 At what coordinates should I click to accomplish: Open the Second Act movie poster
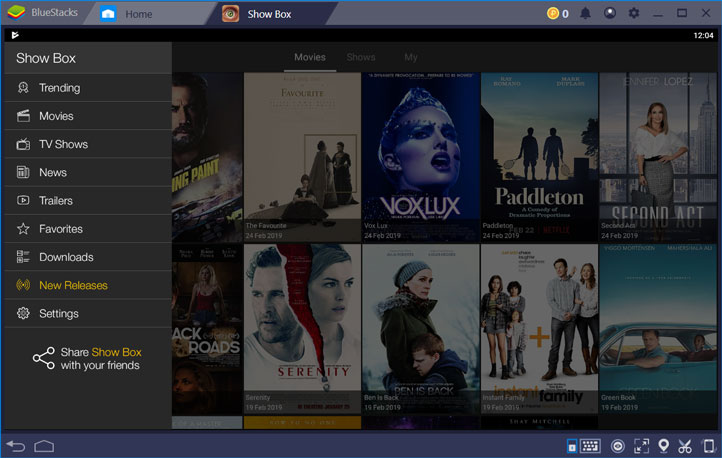pyautogui.click(x=658, y=157)
